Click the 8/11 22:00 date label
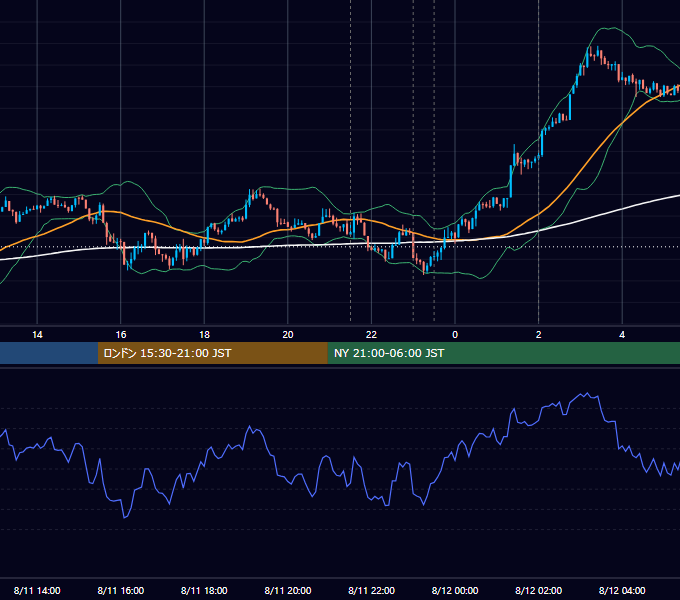 pos(371,590)
